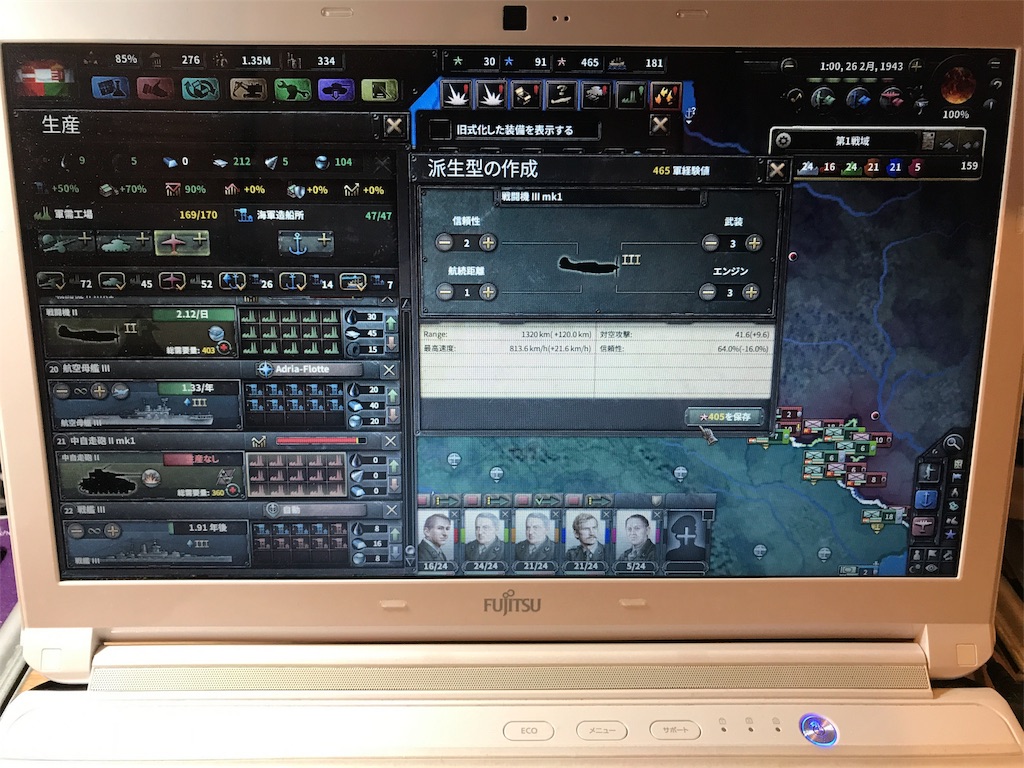Decrease 航続距離 with the minus button
The image size is (1024, 768).
pos(445,292)
